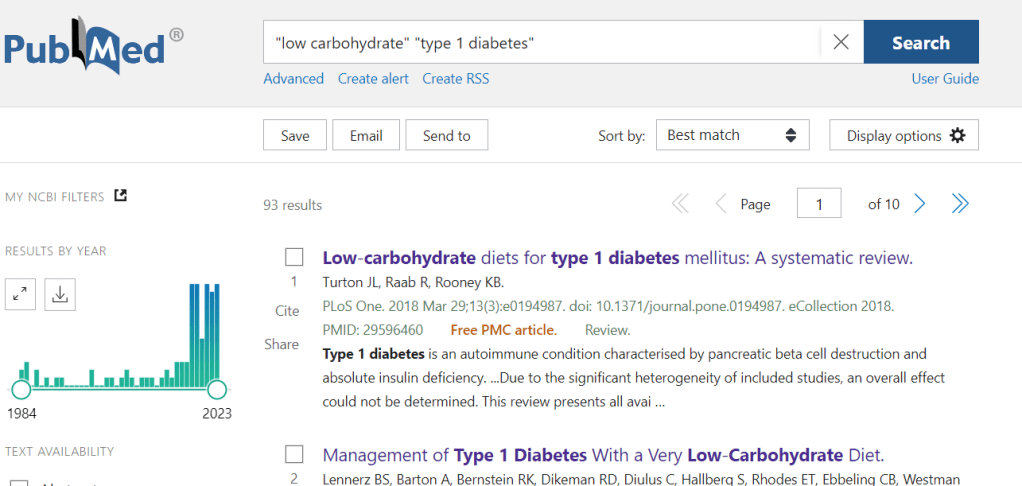Open the Sort by Best match dropdown
The width and height of the screenshot is (1022, 486).
[731, 136]
